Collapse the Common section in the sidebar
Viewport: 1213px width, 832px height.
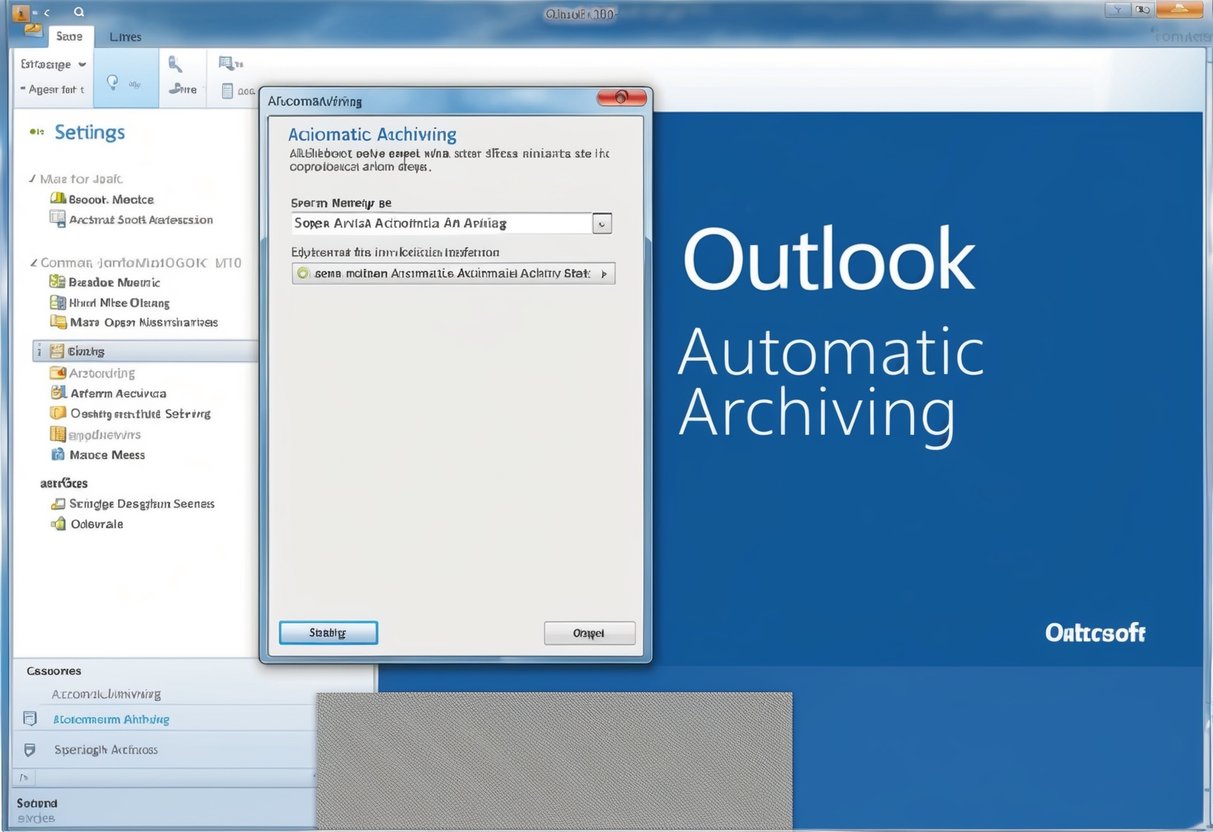[36, 262]
